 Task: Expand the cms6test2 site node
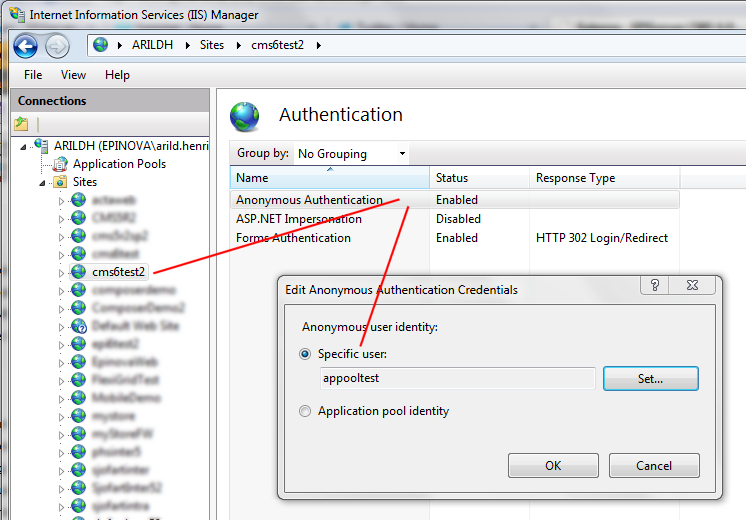point(61,272)
